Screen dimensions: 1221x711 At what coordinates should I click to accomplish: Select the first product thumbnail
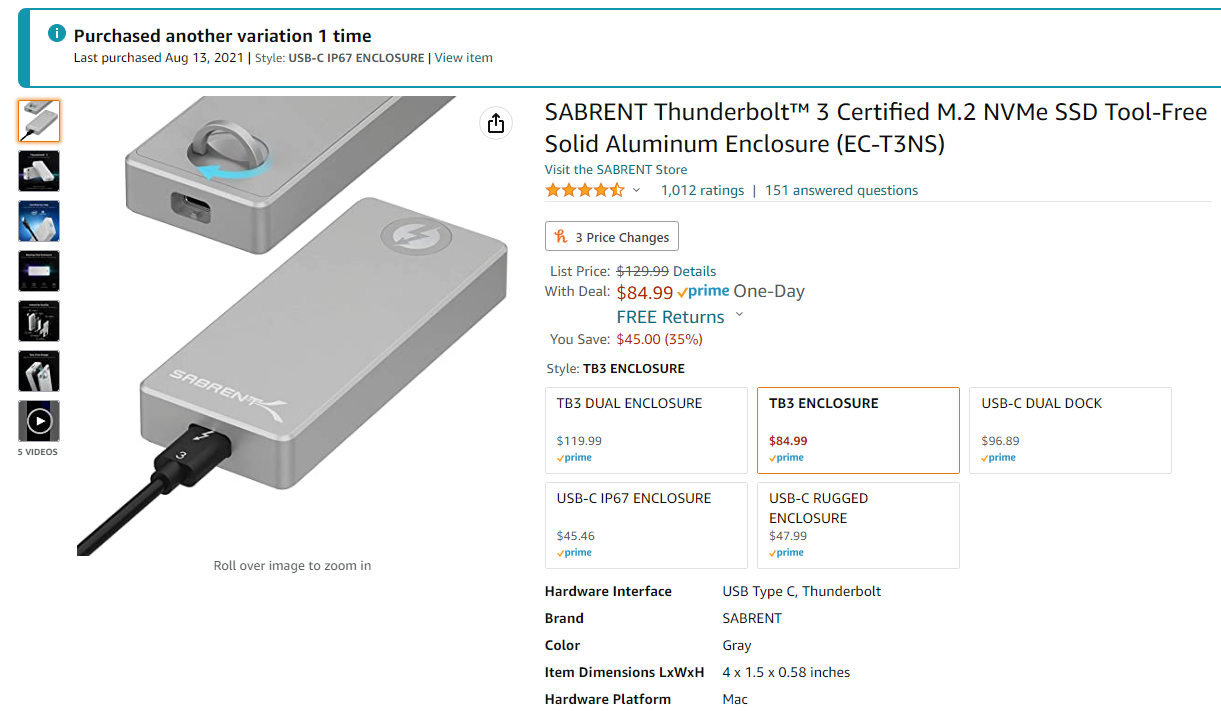[x=39, y=121]
